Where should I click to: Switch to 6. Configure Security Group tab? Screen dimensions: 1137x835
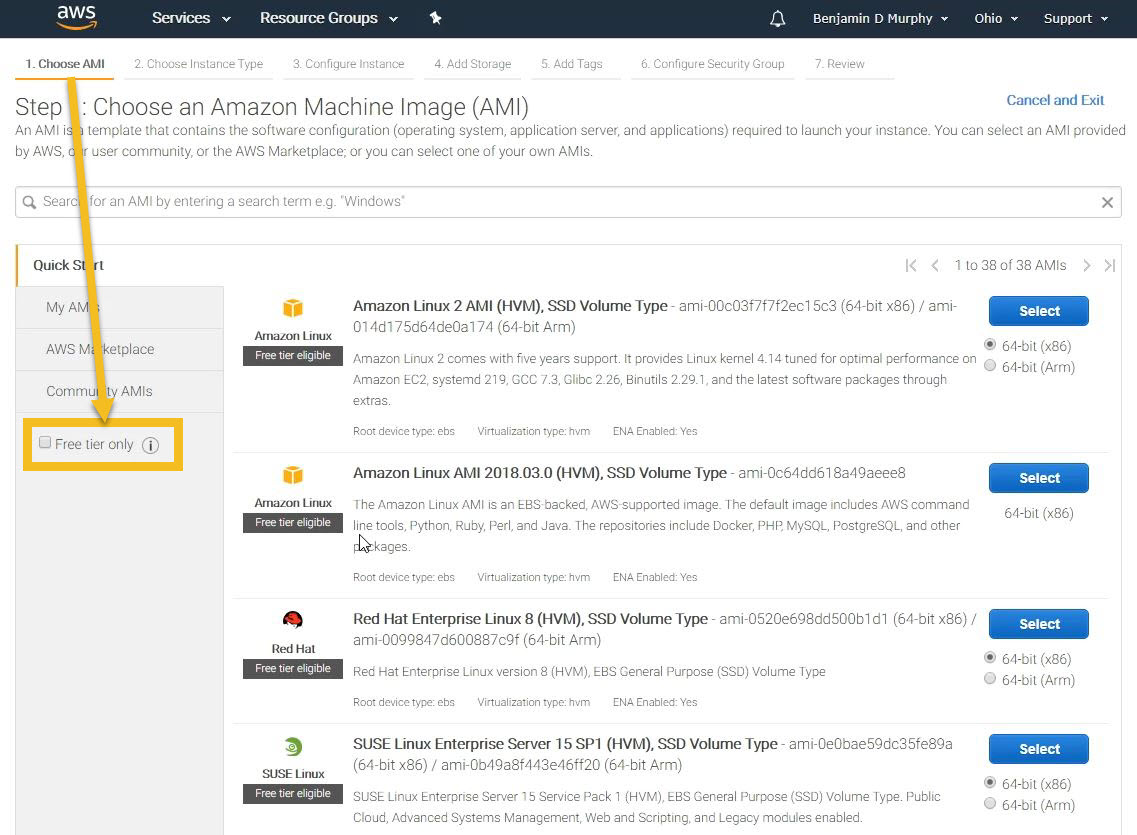tap(712, 65)
